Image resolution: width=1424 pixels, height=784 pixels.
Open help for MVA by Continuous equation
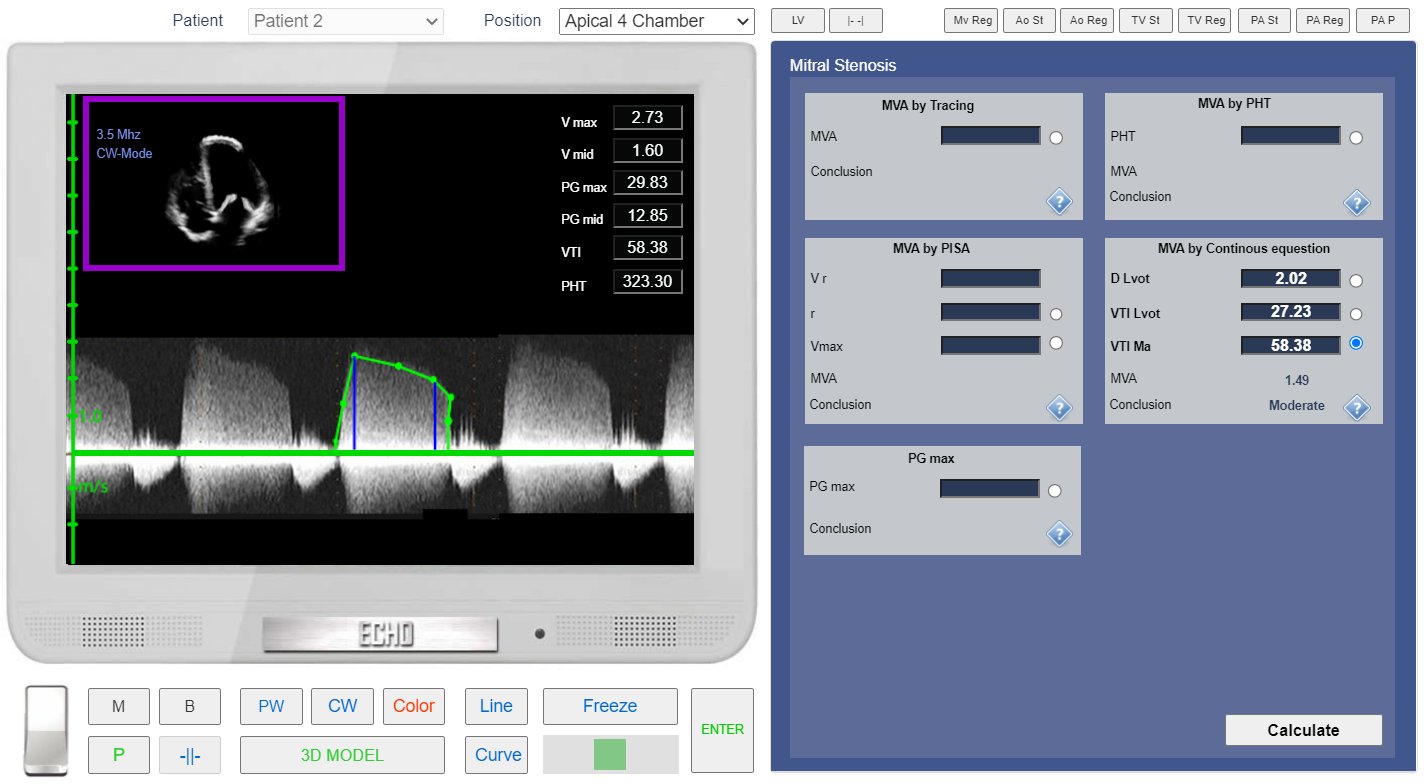tap(1355, 408)
